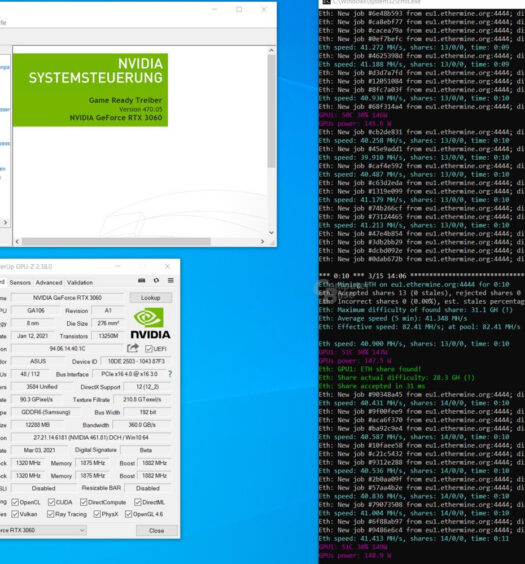
Task: Minimize the GPU-Z window
Action: [118, 267]
